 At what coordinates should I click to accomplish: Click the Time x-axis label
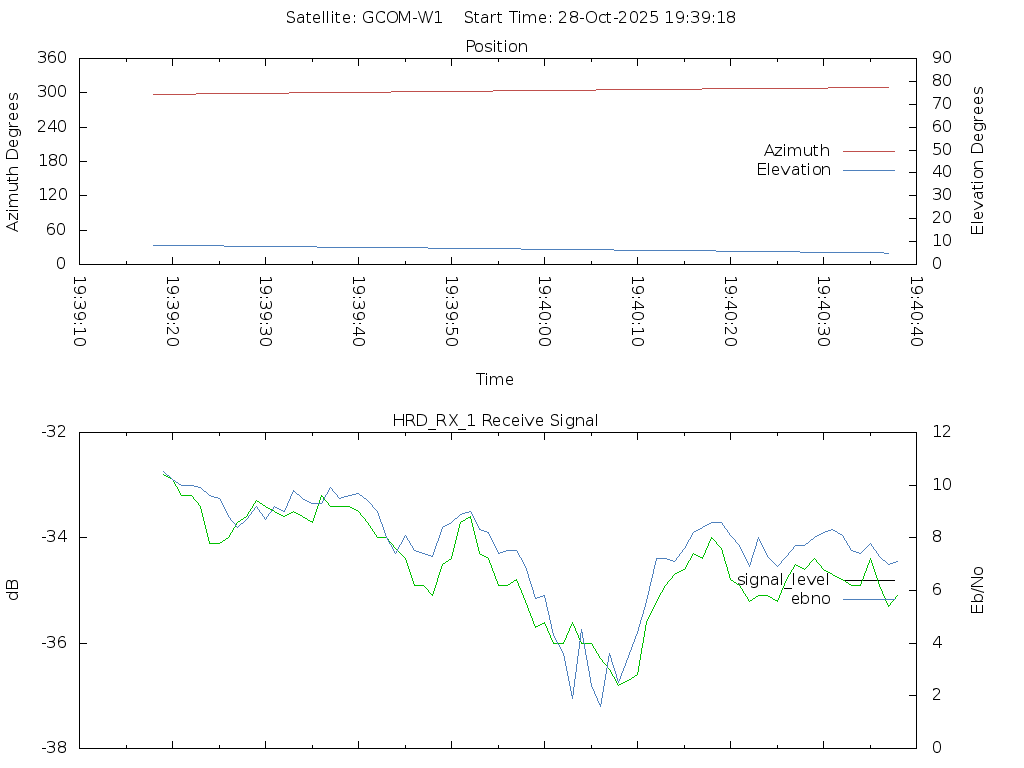(x=495, y=380)
